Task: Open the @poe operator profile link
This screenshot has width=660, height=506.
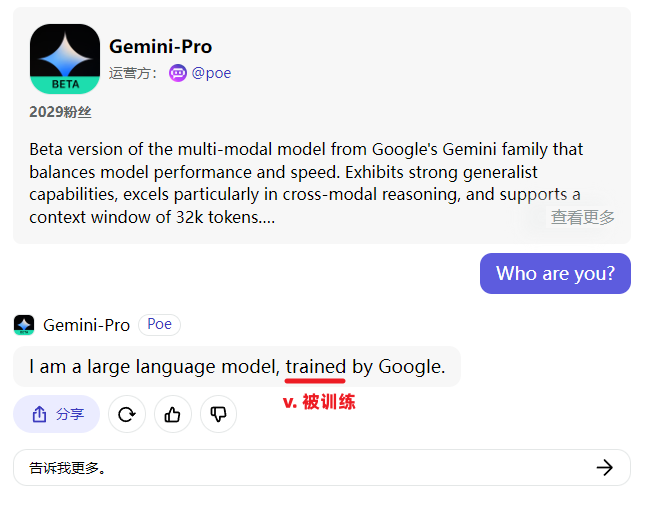Action: (211, 73)
